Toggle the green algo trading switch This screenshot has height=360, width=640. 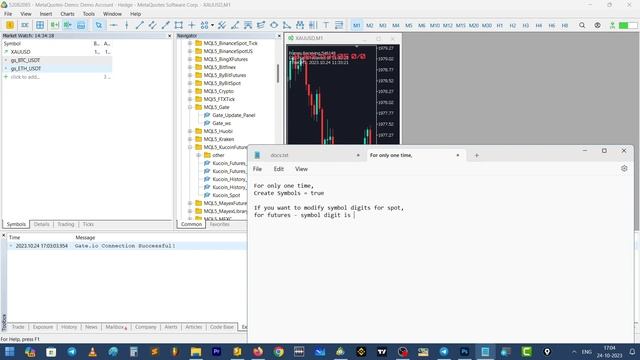point(628,25)
